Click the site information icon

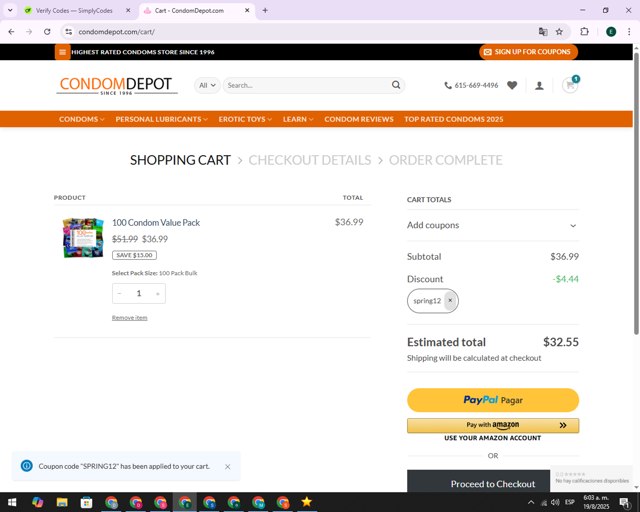pyautogui.click(x=69, y=31)
